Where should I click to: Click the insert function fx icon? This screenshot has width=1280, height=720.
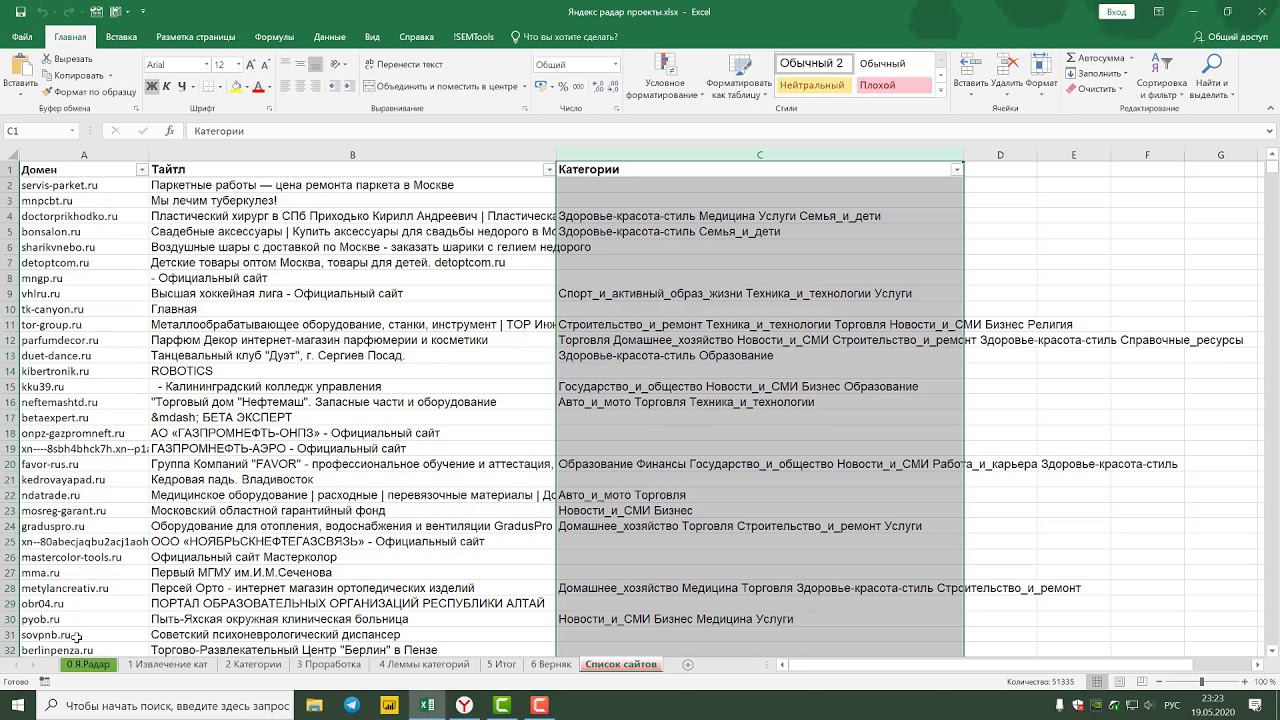point(170,131)
